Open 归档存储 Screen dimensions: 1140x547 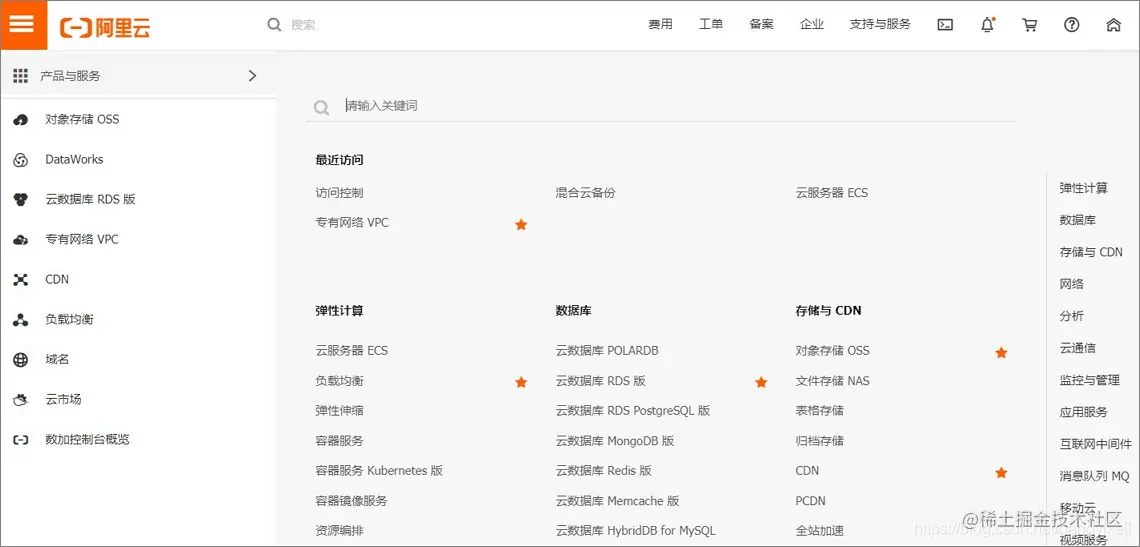(x=819, y=441)
